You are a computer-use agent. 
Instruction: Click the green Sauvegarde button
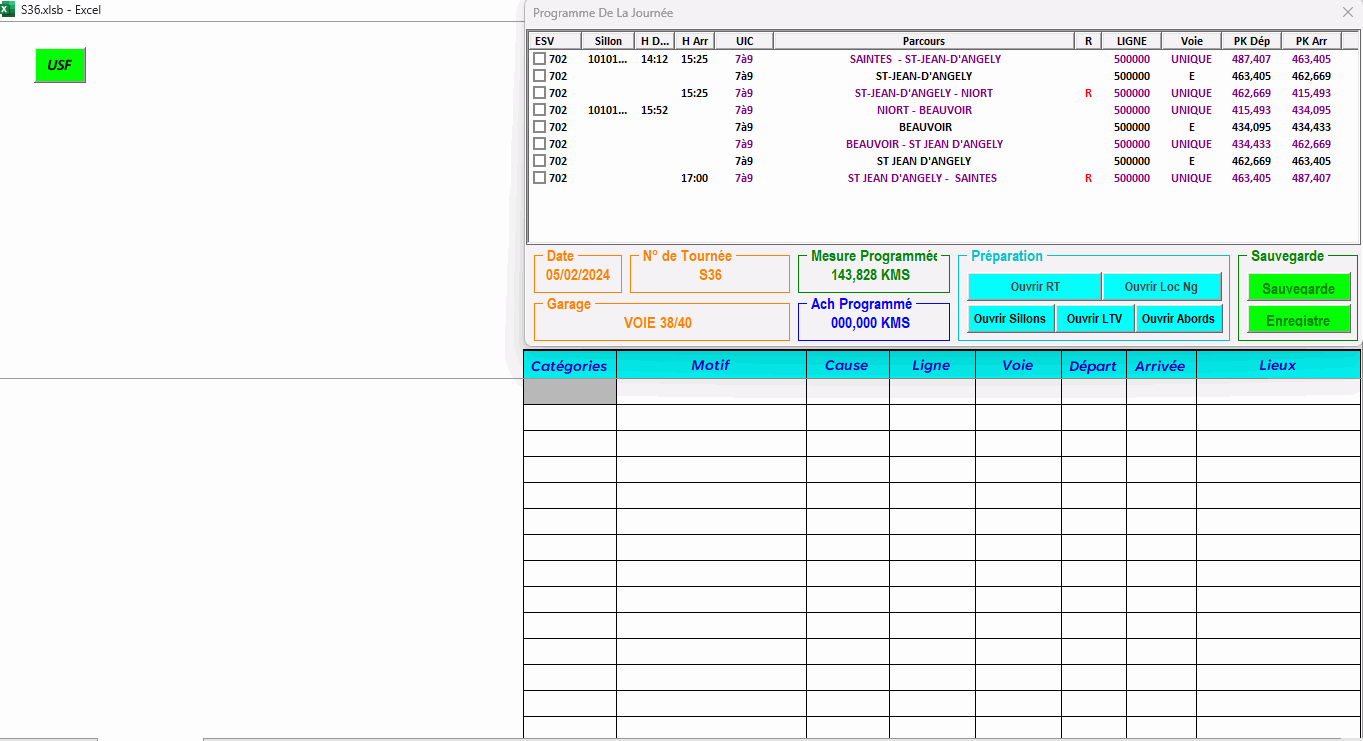(1298, 288)
